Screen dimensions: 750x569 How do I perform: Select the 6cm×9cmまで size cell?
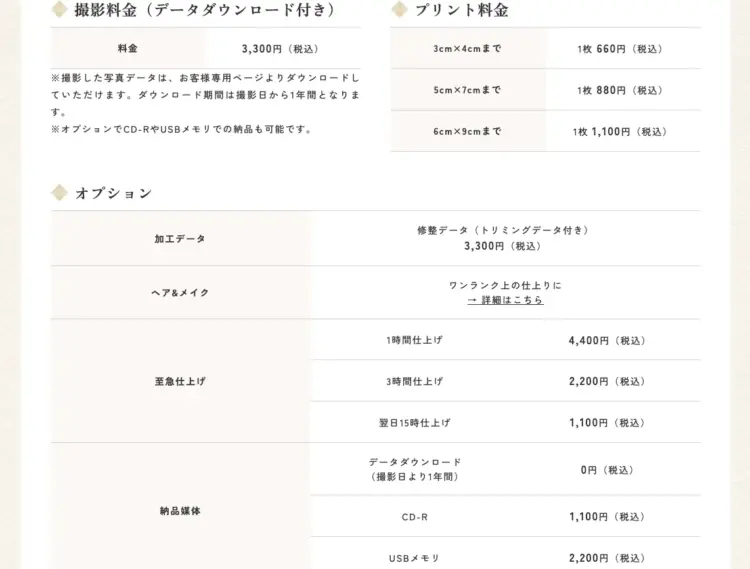(467, 131)
